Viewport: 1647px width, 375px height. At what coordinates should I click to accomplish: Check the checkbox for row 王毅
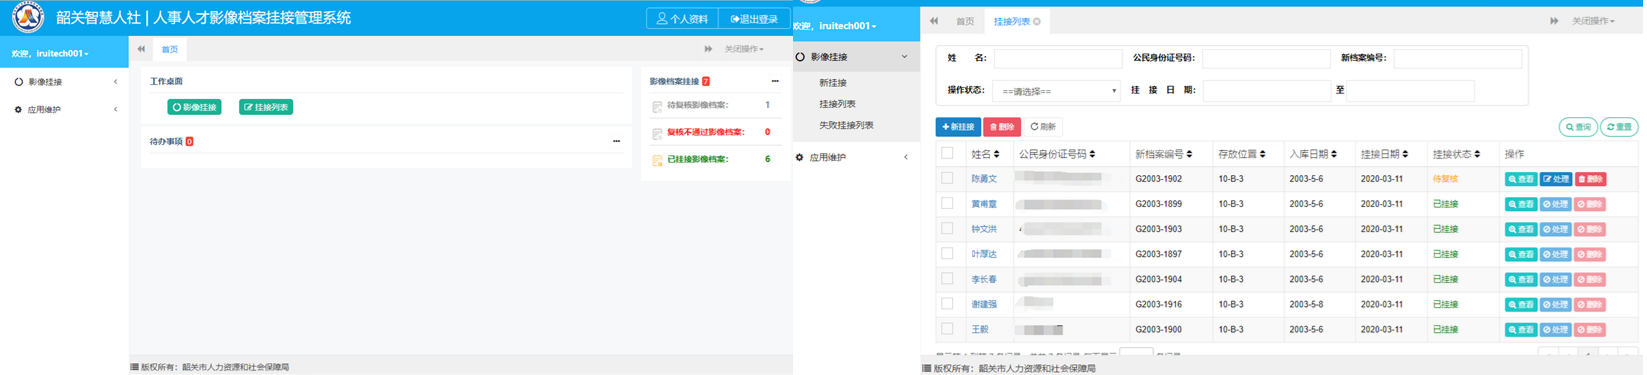click(x=947, y=328)
